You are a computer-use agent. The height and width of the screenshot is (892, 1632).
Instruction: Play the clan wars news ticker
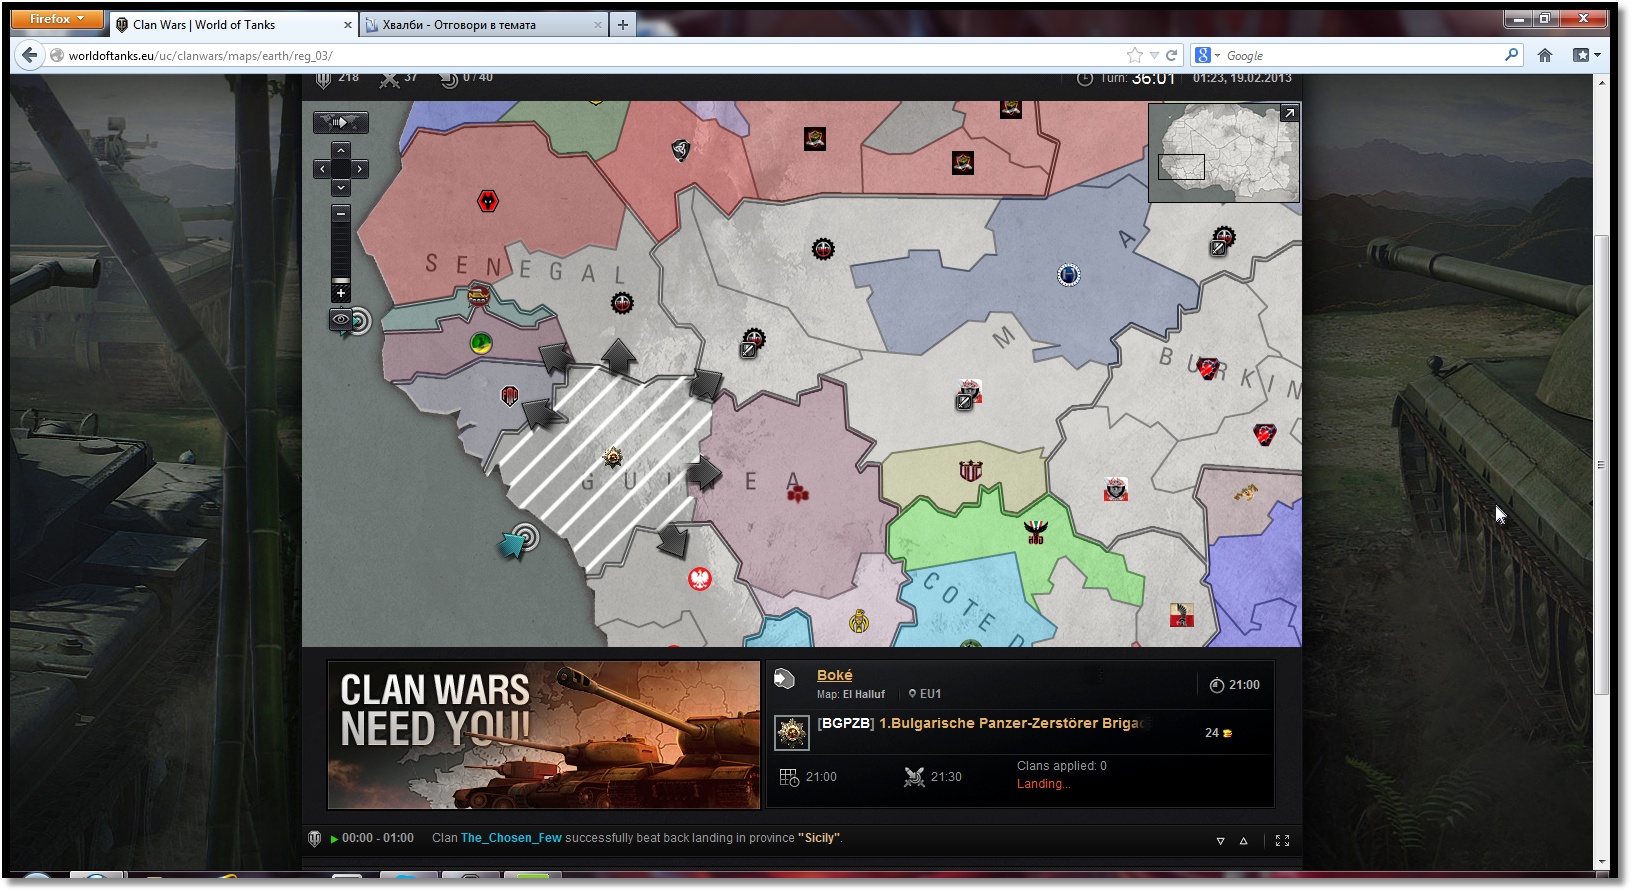pyautogui.click(x=334, y=839)
